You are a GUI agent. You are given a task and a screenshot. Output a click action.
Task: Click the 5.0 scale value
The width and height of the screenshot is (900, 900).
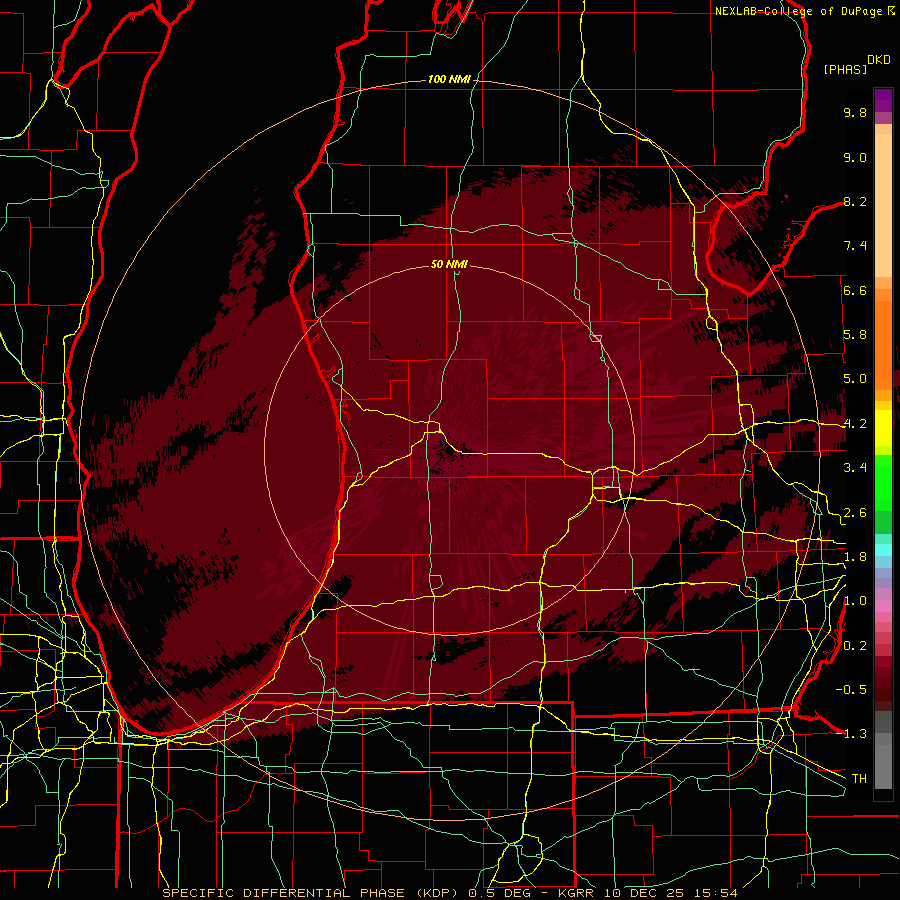pyautogui.click(x=855, y=379)
